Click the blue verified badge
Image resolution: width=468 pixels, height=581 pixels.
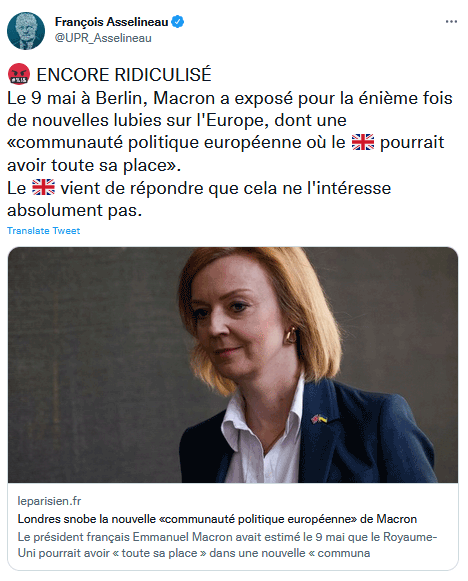pos(178,22)
